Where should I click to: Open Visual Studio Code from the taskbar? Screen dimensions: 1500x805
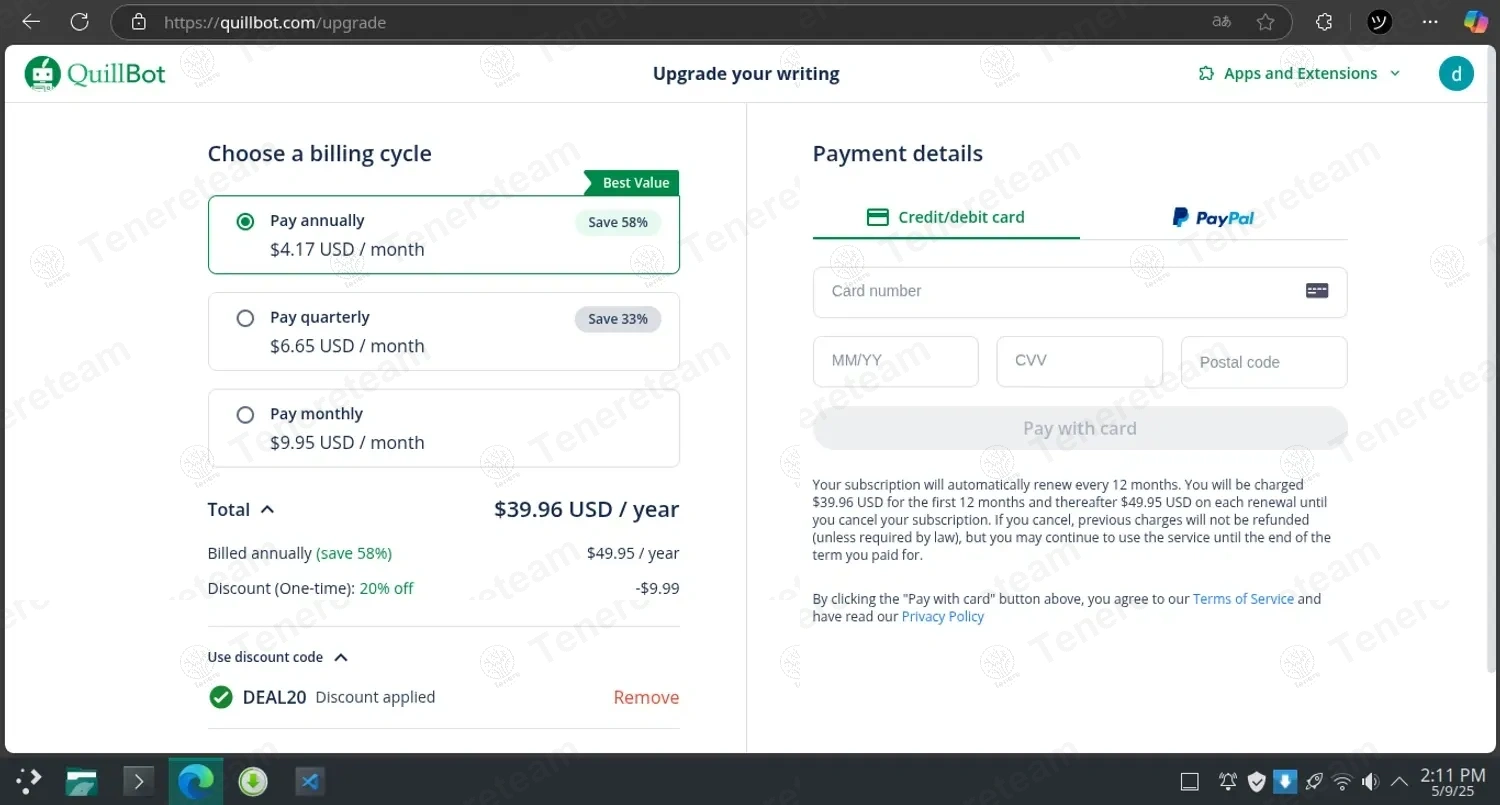[310, 781]
